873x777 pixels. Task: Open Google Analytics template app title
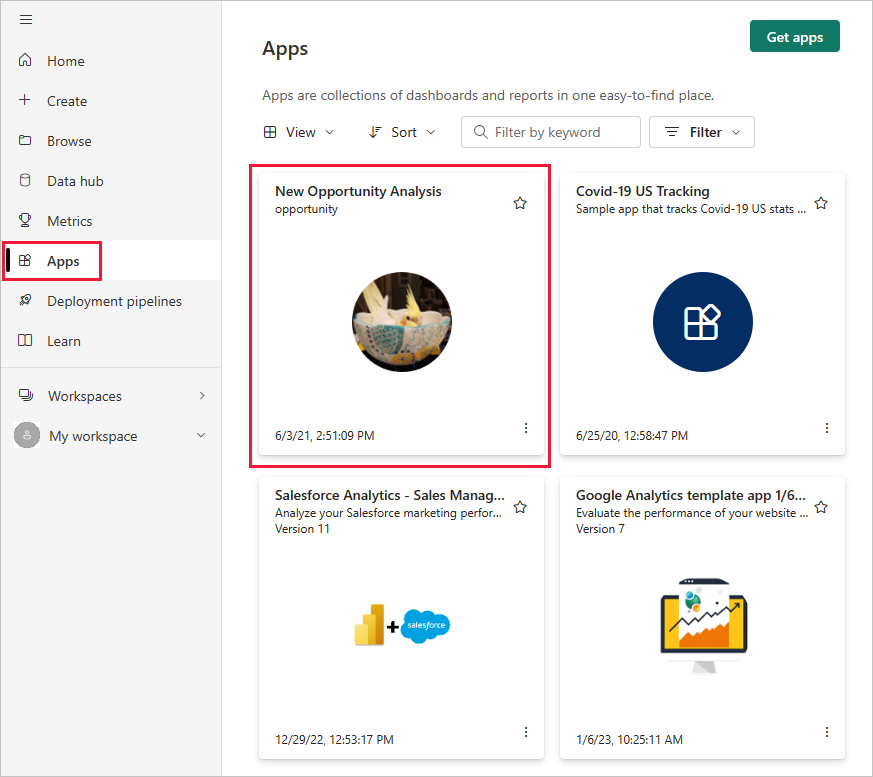click(x=690, y=495)
